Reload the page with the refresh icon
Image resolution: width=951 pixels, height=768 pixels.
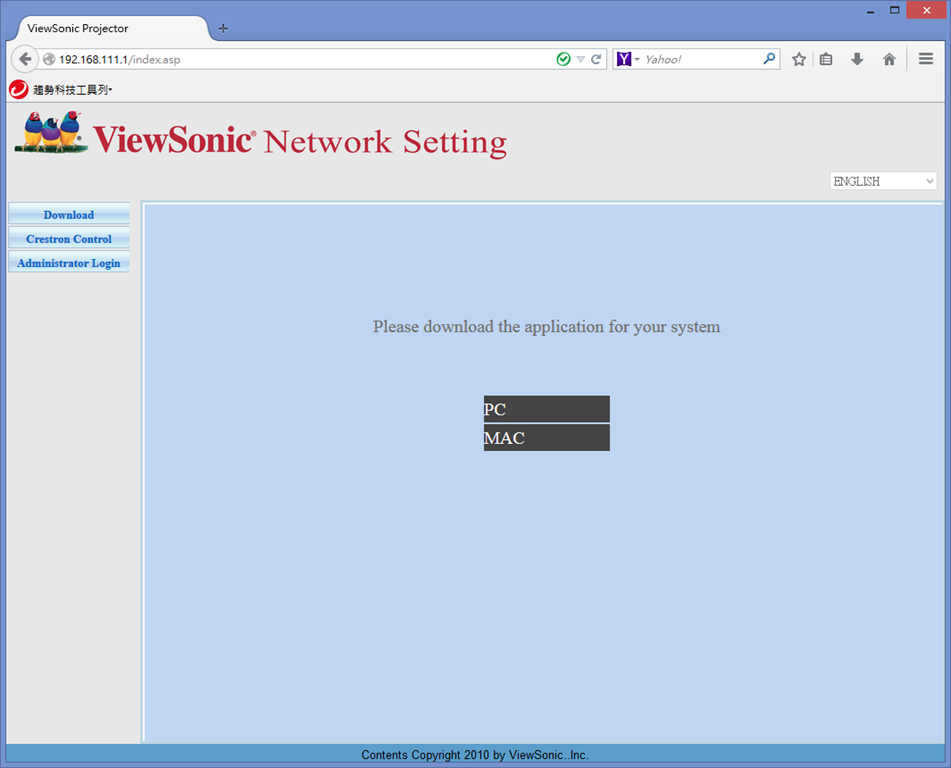(x=596, y=59)
